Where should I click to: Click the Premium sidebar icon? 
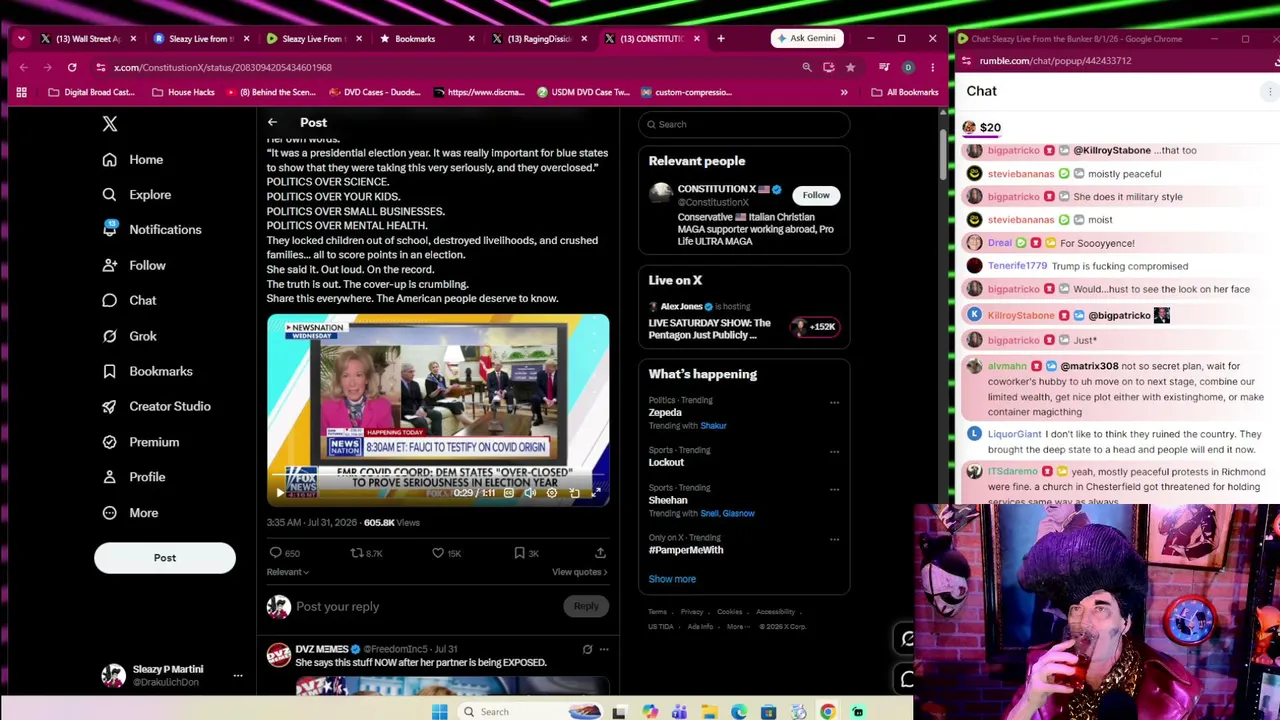(109, 442)
